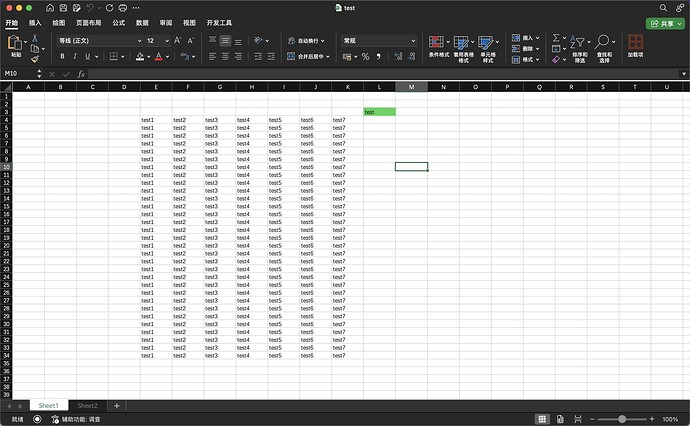Screen dimensions: 690x426
Task: Expand the merge and center dropdown
Action: coord(328,56)
